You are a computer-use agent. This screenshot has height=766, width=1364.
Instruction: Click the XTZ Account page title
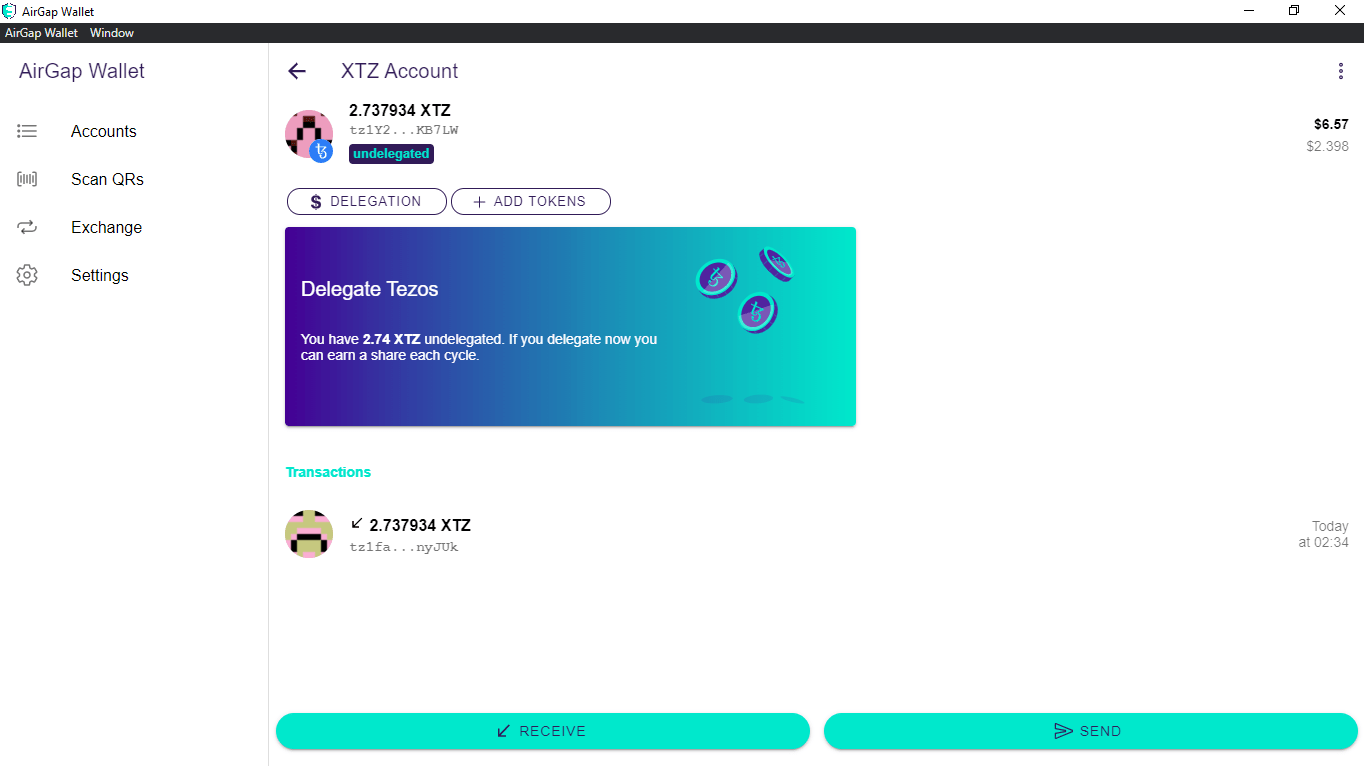point(400,71)
